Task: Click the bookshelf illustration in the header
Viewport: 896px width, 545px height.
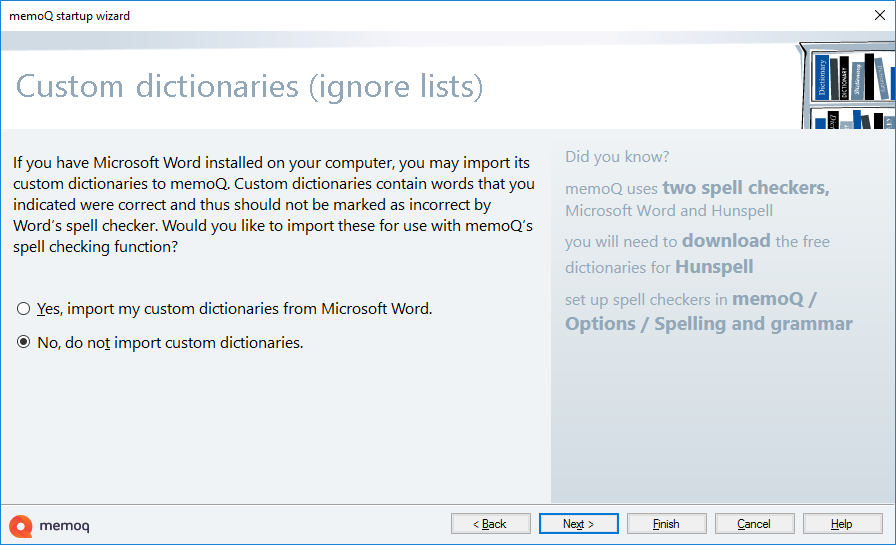Action: [847, 86]
